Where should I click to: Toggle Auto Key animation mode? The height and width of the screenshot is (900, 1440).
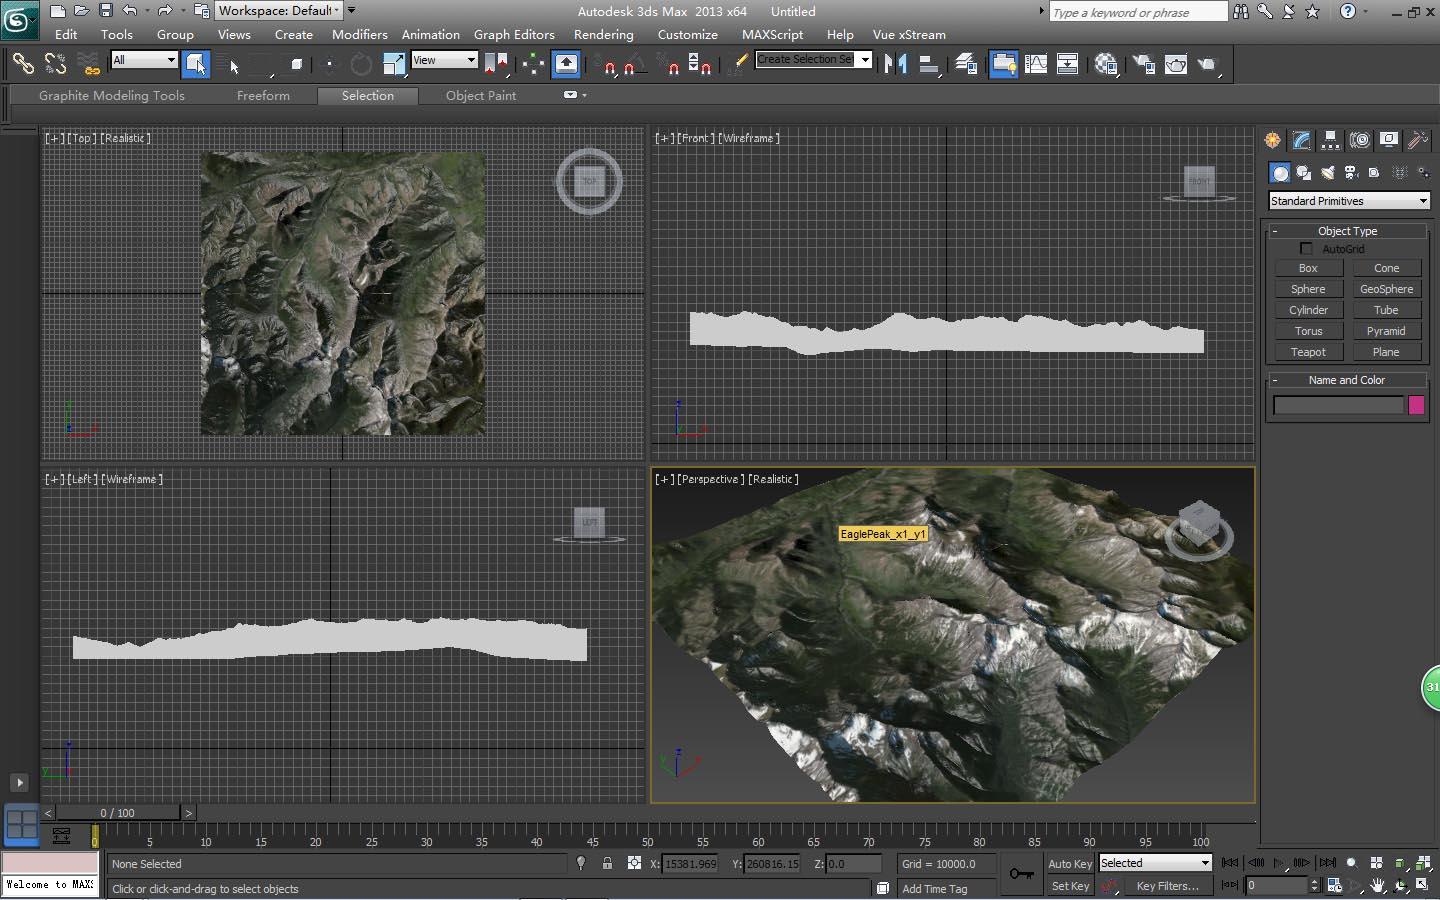pos(1069,864)
